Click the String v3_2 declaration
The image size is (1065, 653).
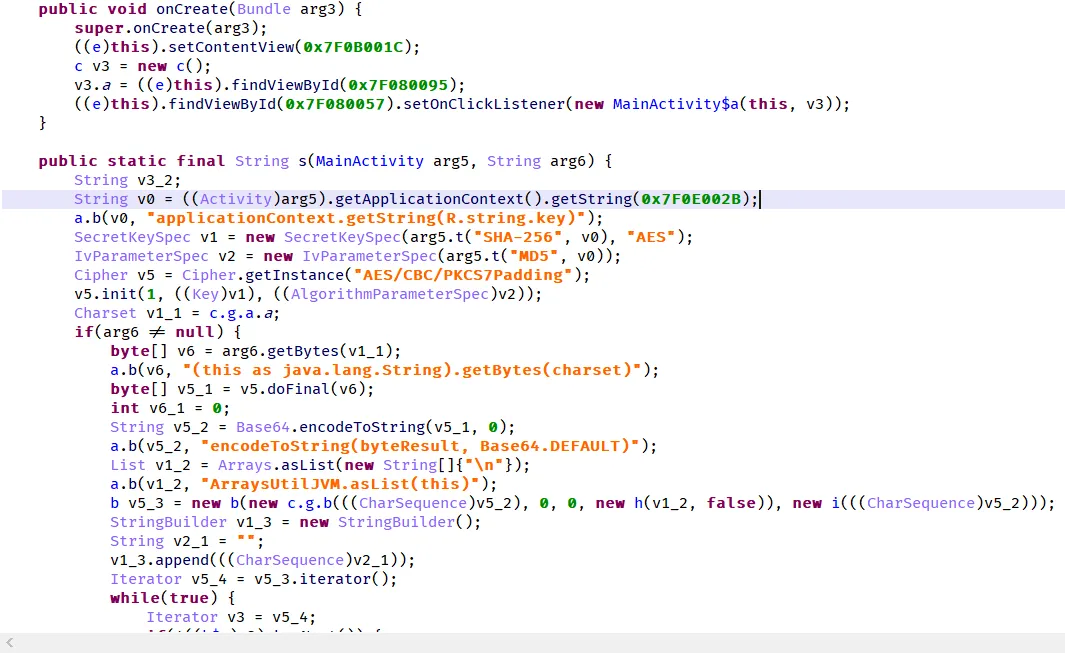(x=128, y=180)
